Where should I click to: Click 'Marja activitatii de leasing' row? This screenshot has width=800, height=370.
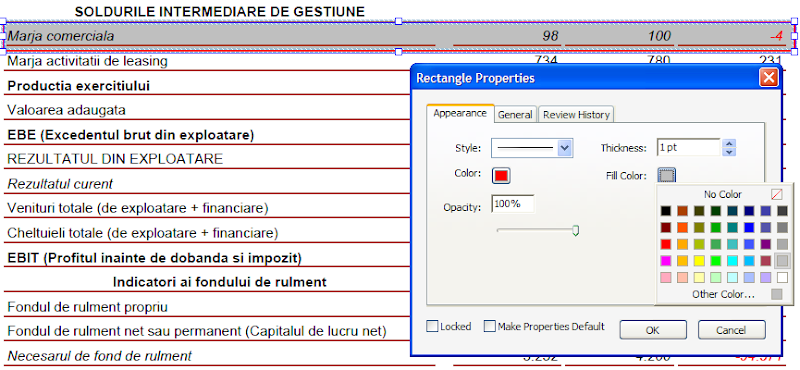click(x=87, y=61)
